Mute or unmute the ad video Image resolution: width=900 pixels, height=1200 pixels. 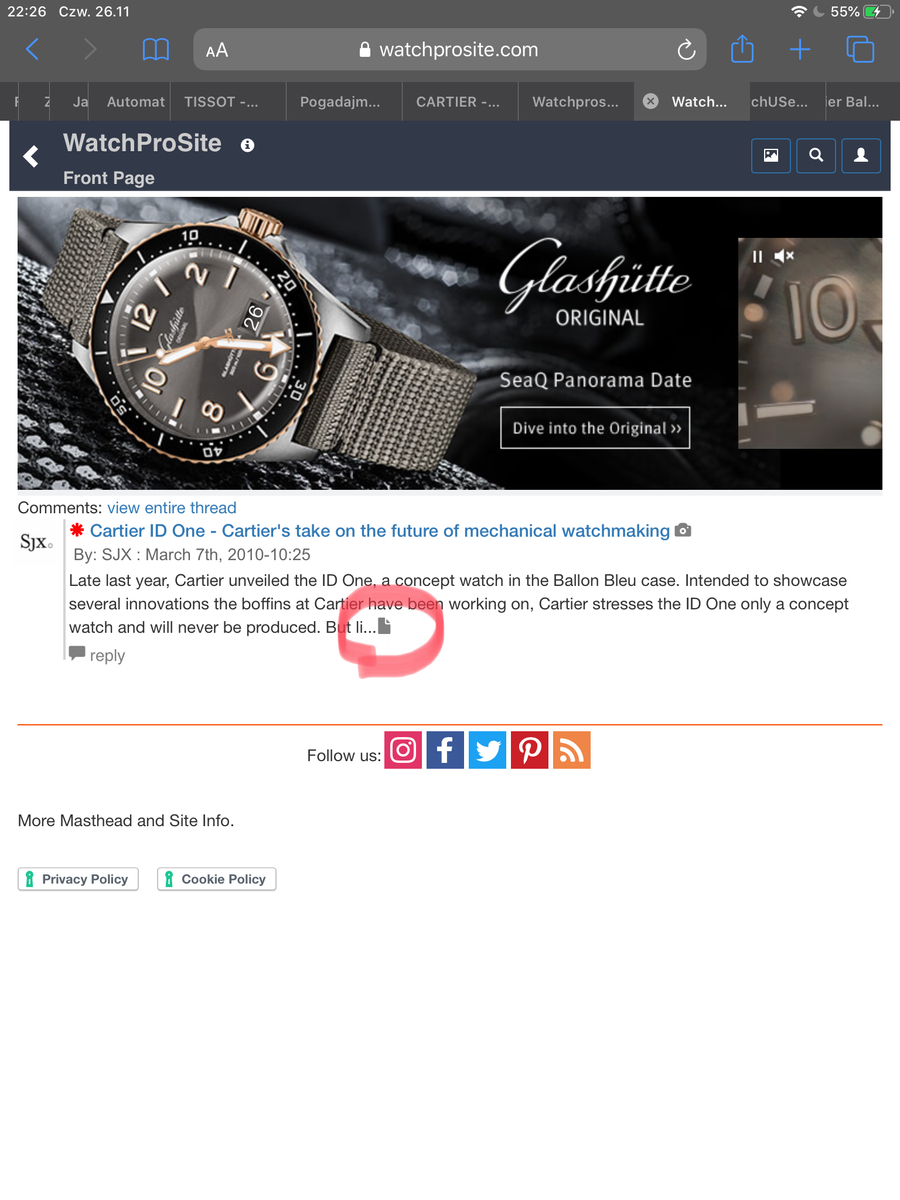point(784,256)
